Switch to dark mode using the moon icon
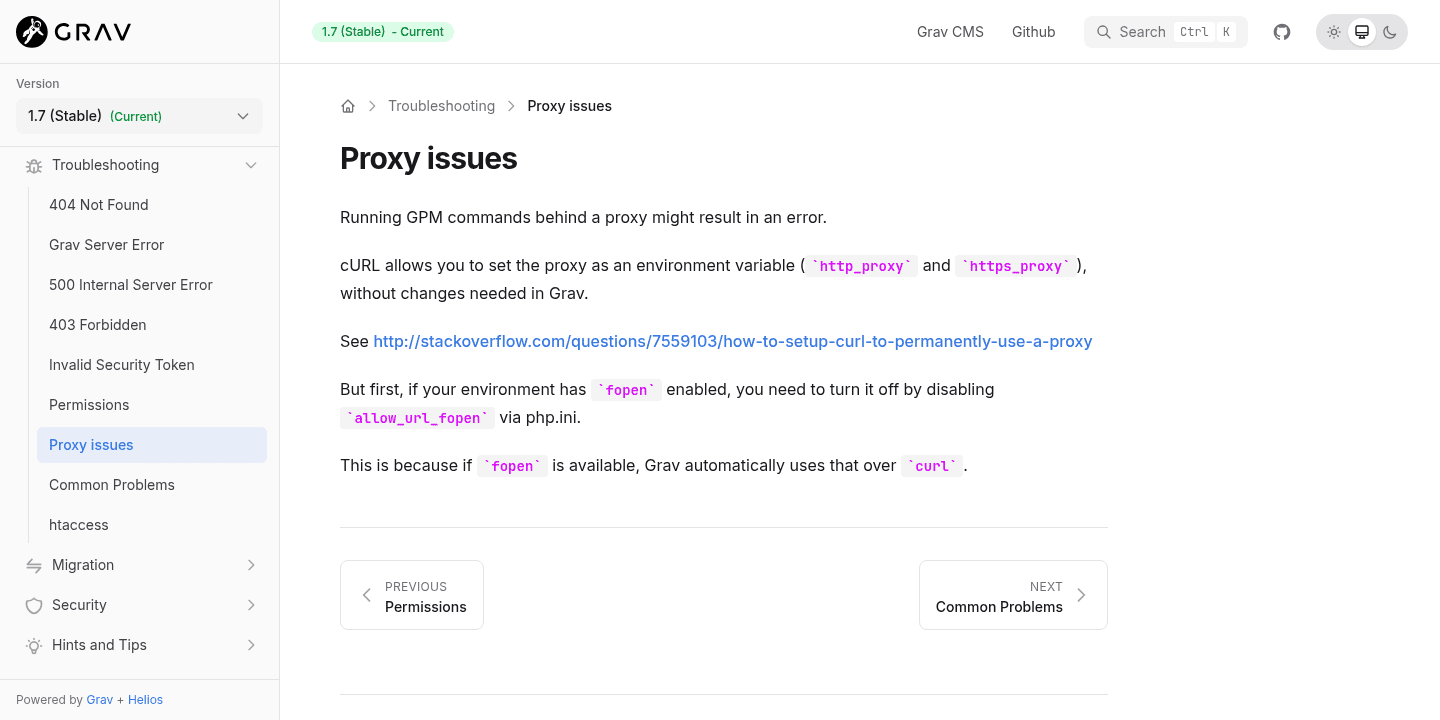1440x720 pixels. click(1390, 31)
